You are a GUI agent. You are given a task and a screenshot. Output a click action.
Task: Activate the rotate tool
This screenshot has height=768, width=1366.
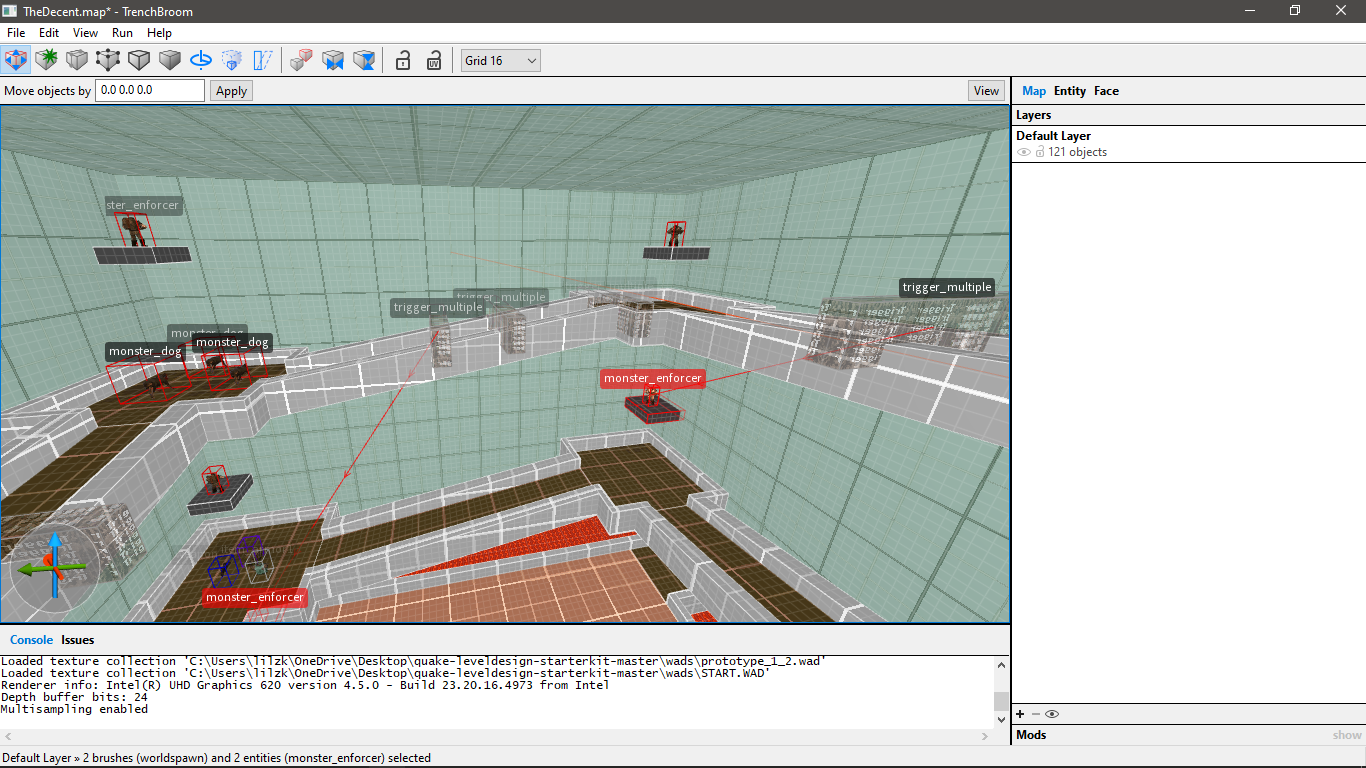point(201,60)
